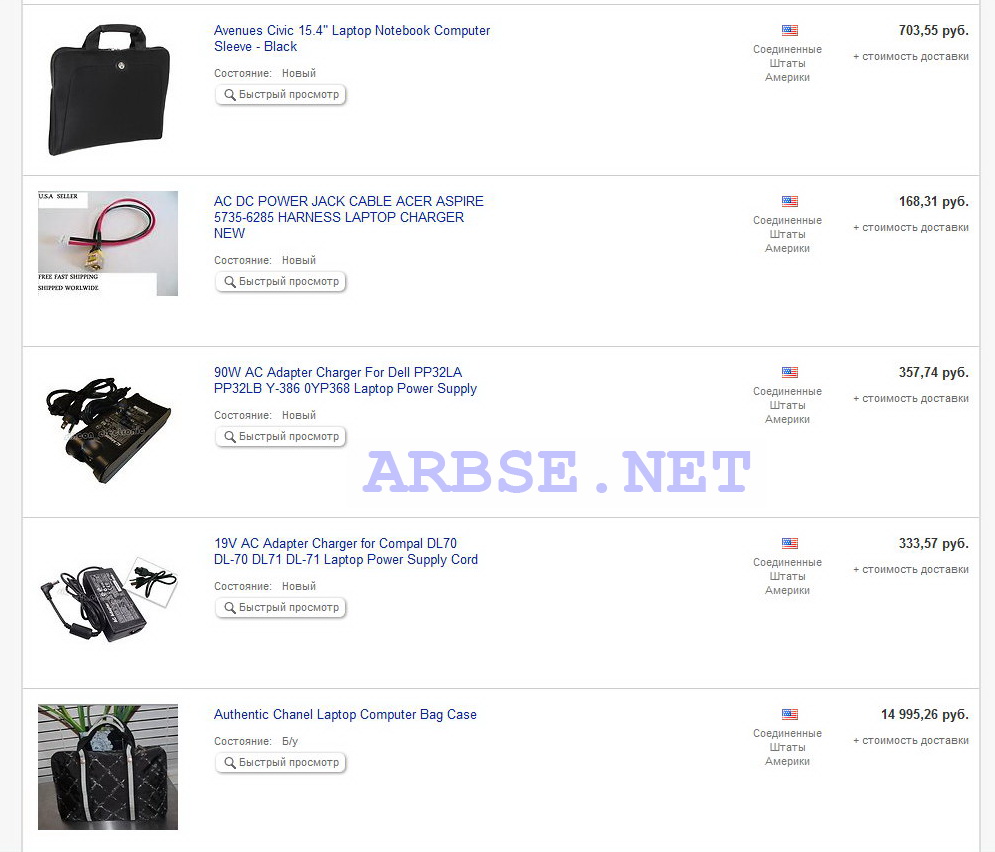
Task: Open the AC DC Power Jack Cable Acer listing
Action: pos(348,217)
